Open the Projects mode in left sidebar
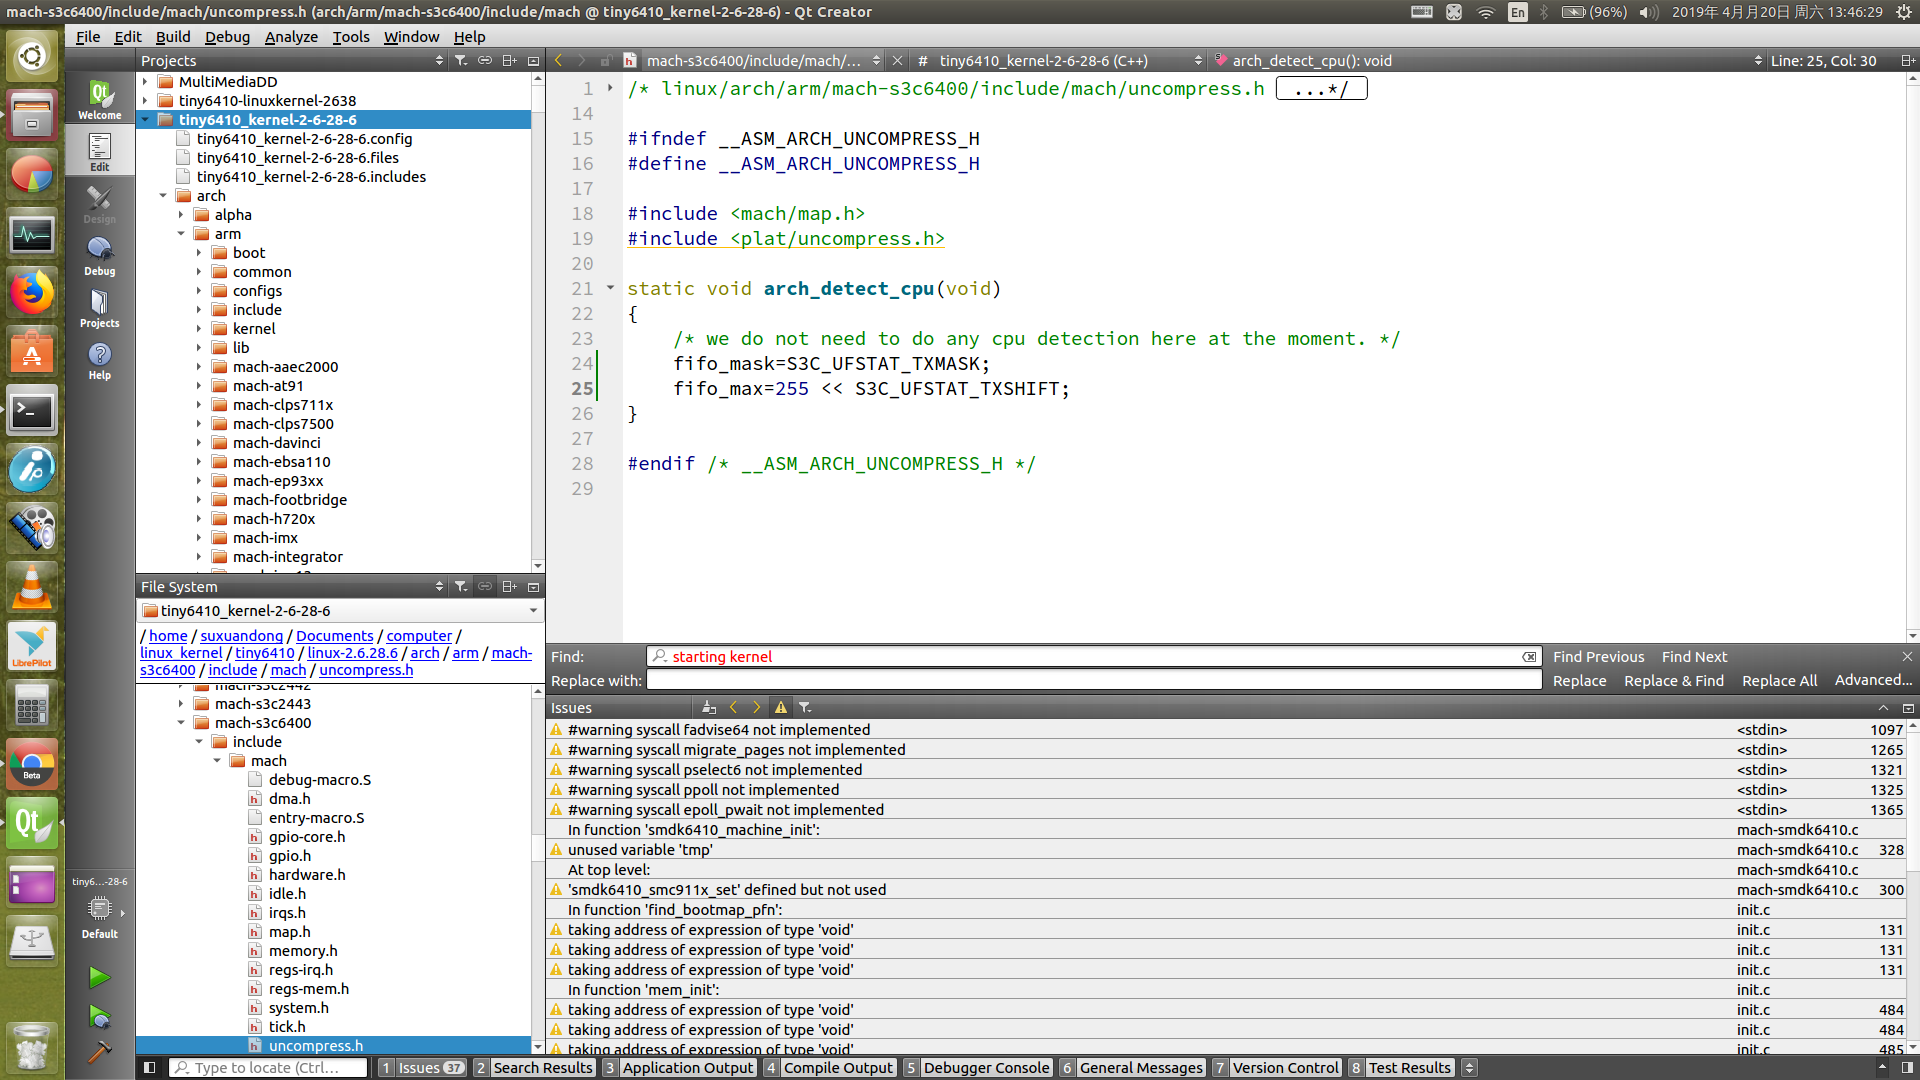The width and height of the screenshot is (1920, 1080). point(99,308)
